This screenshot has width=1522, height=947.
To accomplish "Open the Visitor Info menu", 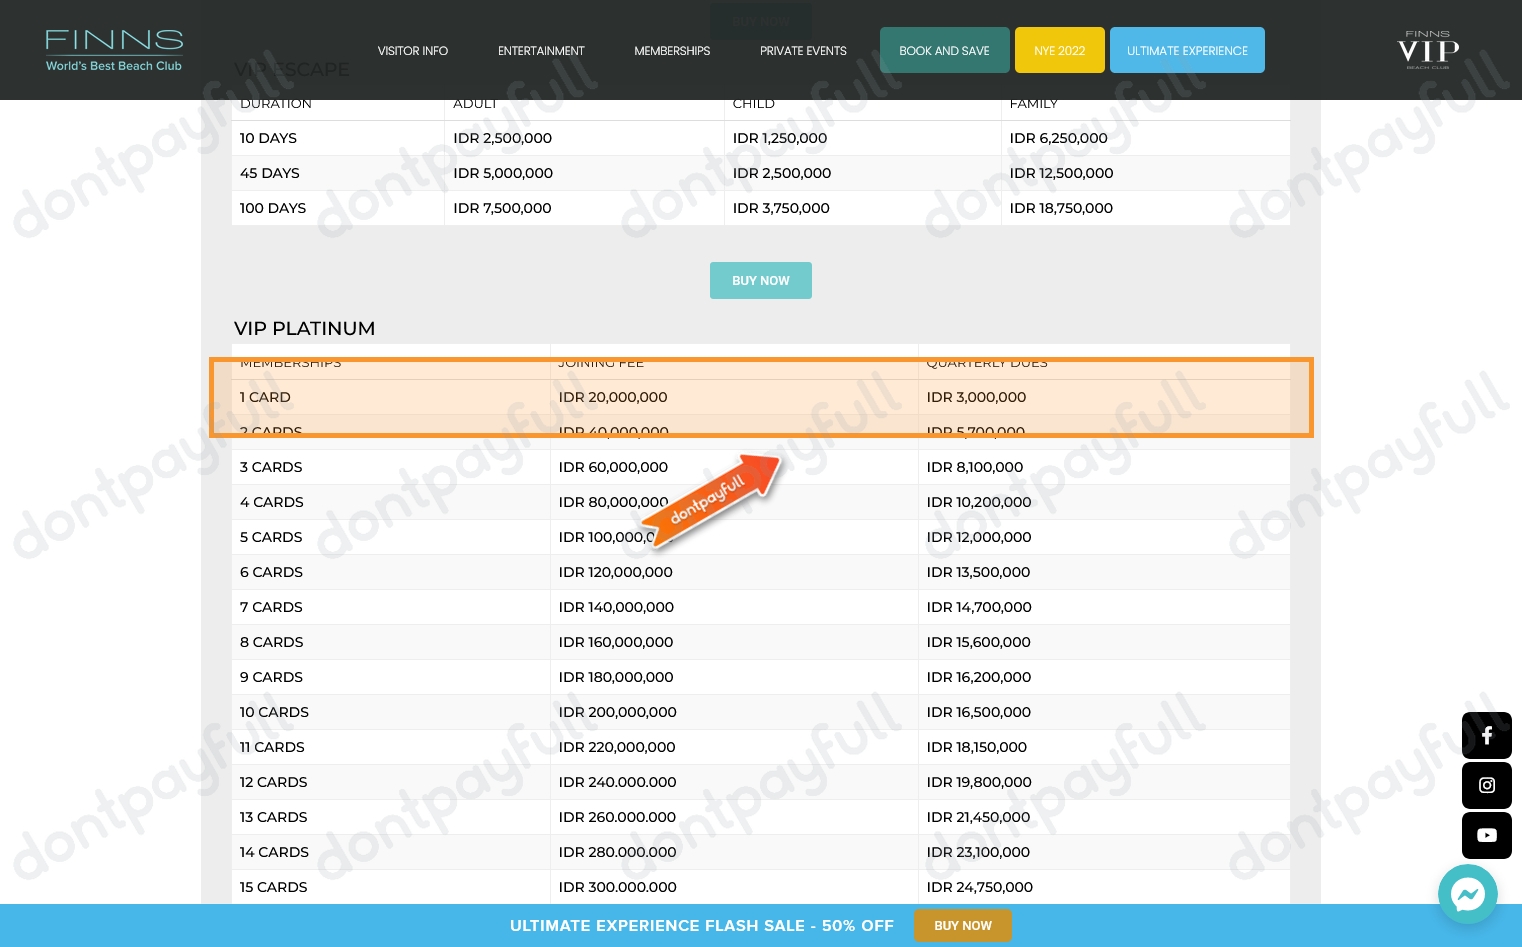I will 412,51.
